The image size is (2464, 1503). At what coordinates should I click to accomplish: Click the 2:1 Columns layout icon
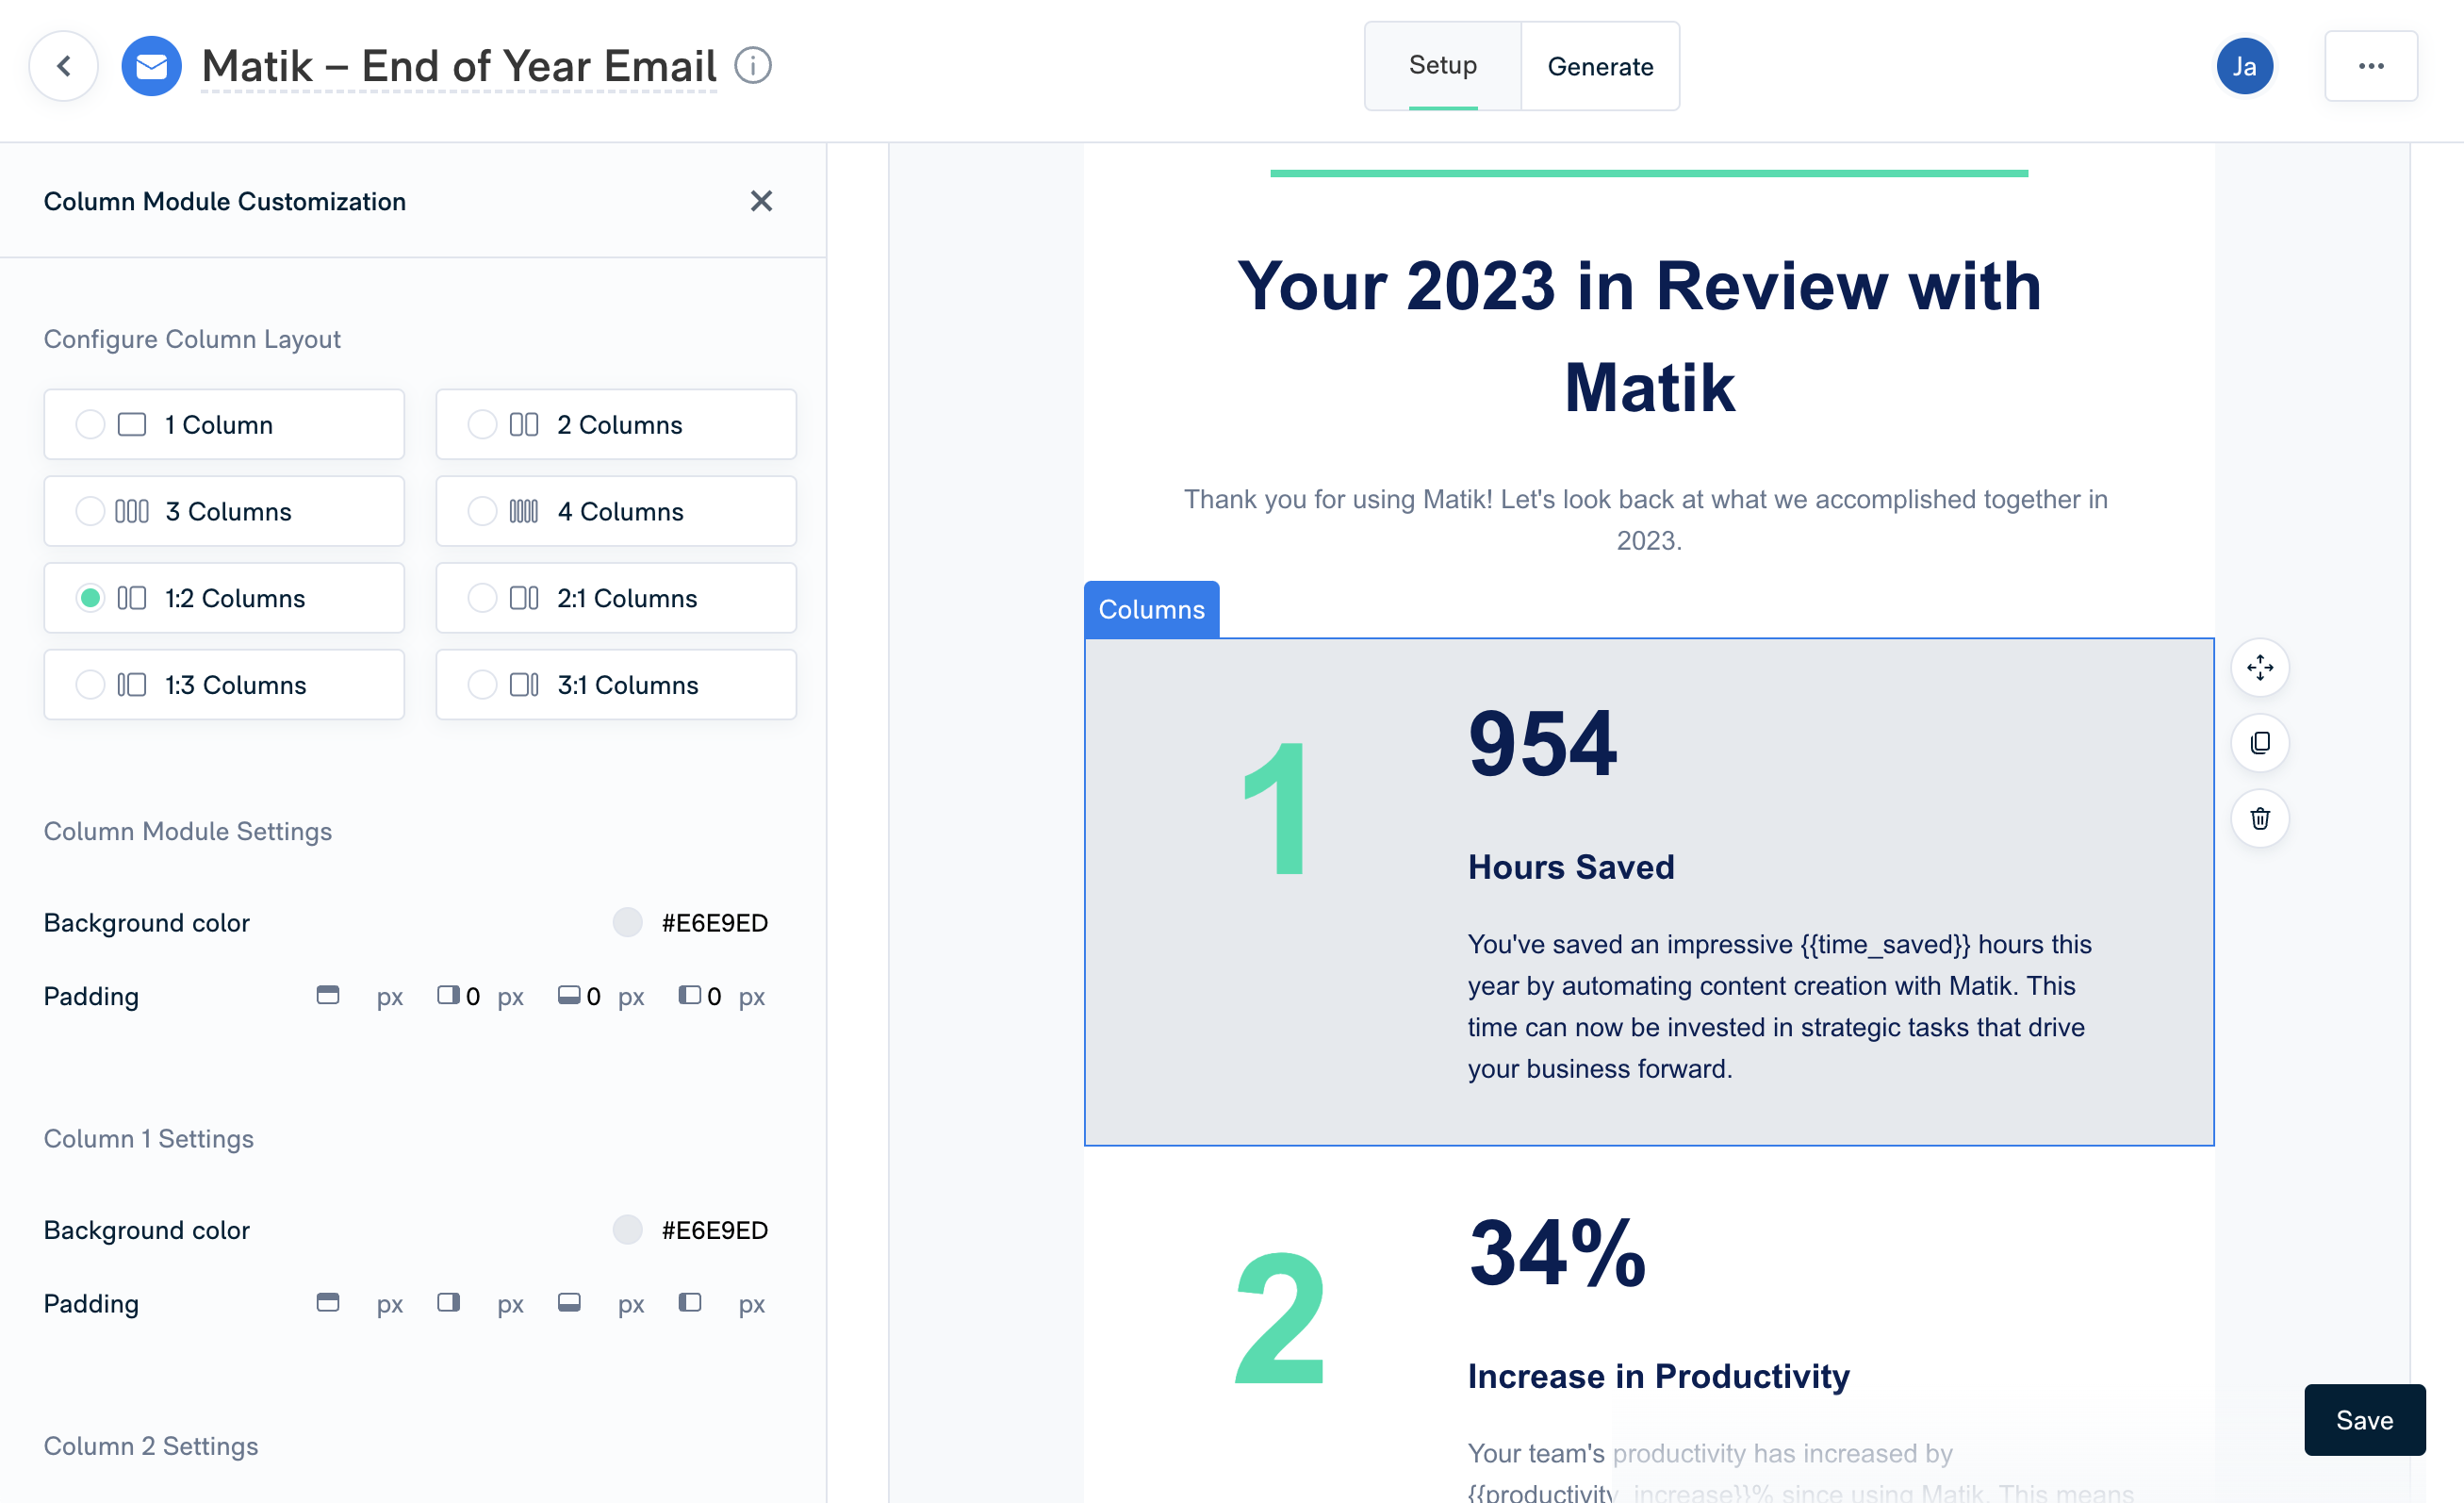524,598
